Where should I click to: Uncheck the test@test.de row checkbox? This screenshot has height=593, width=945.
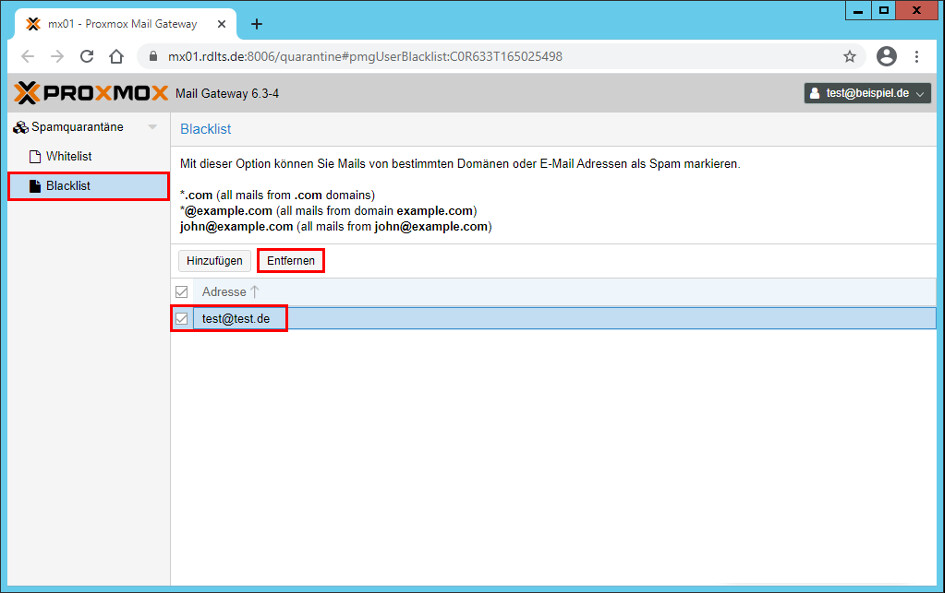coord(181,319)
